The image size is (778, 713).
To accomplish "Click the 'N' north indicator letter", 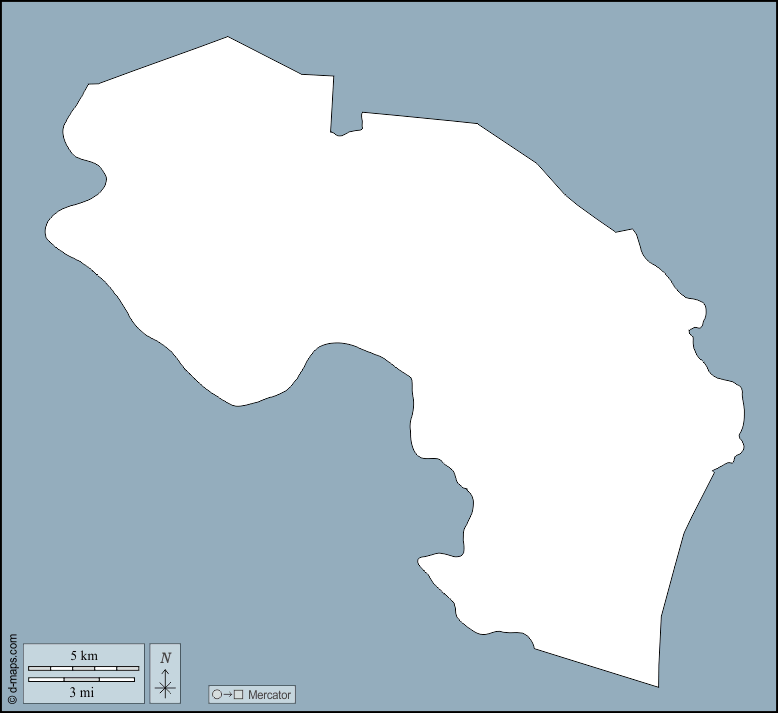I will [x=166, y=657].
